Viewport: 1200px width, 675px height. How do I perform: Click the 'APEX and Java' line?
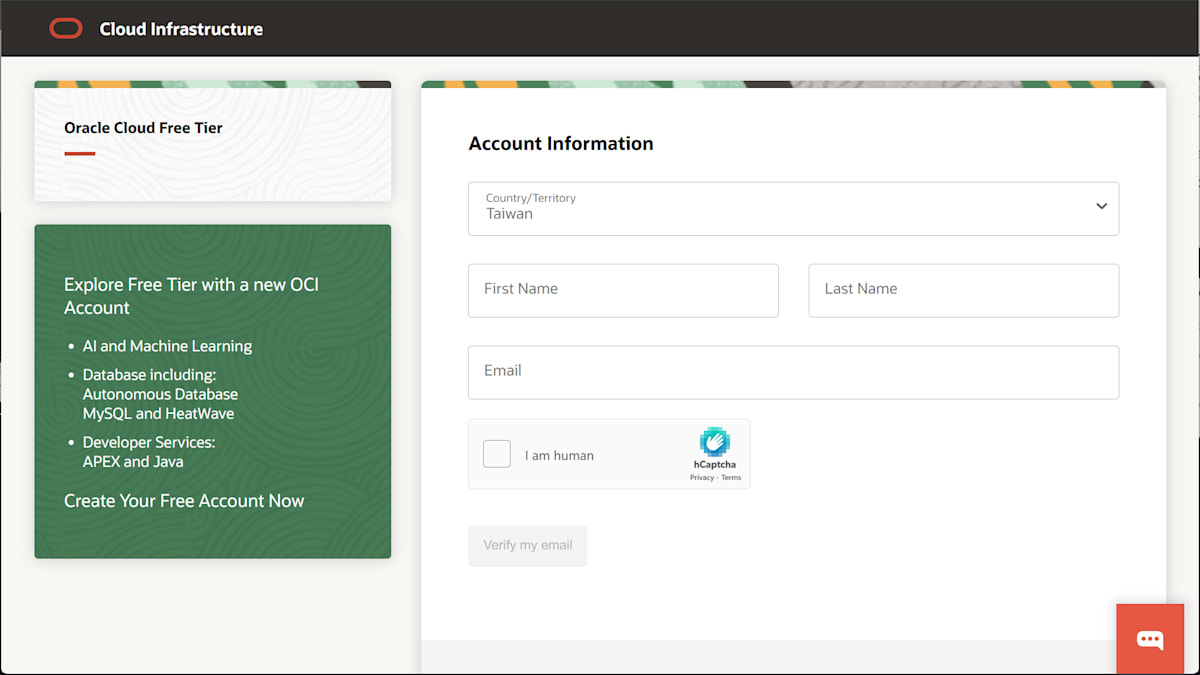[x=133, y=461]
